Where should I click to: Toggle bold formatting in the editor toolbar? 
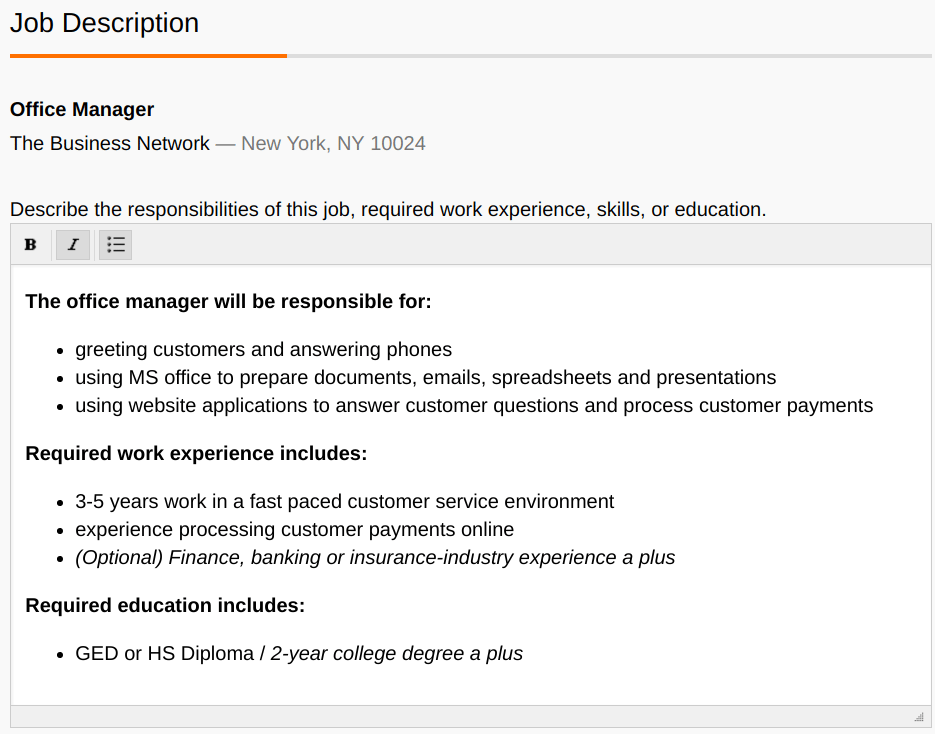(x=30, y=244)
